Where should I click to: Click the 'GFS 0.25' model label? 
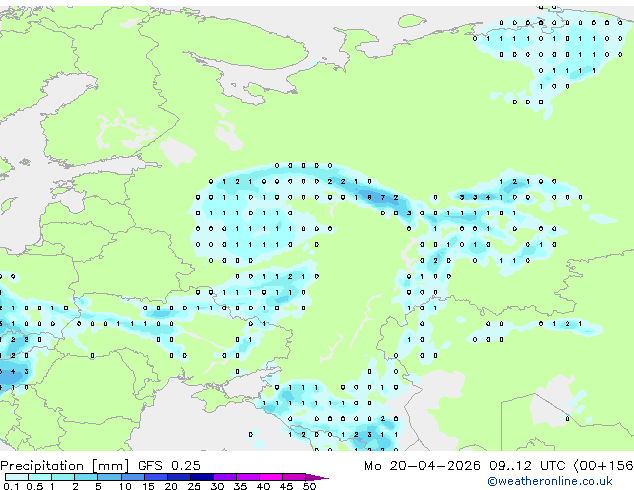tap(169, 466)
